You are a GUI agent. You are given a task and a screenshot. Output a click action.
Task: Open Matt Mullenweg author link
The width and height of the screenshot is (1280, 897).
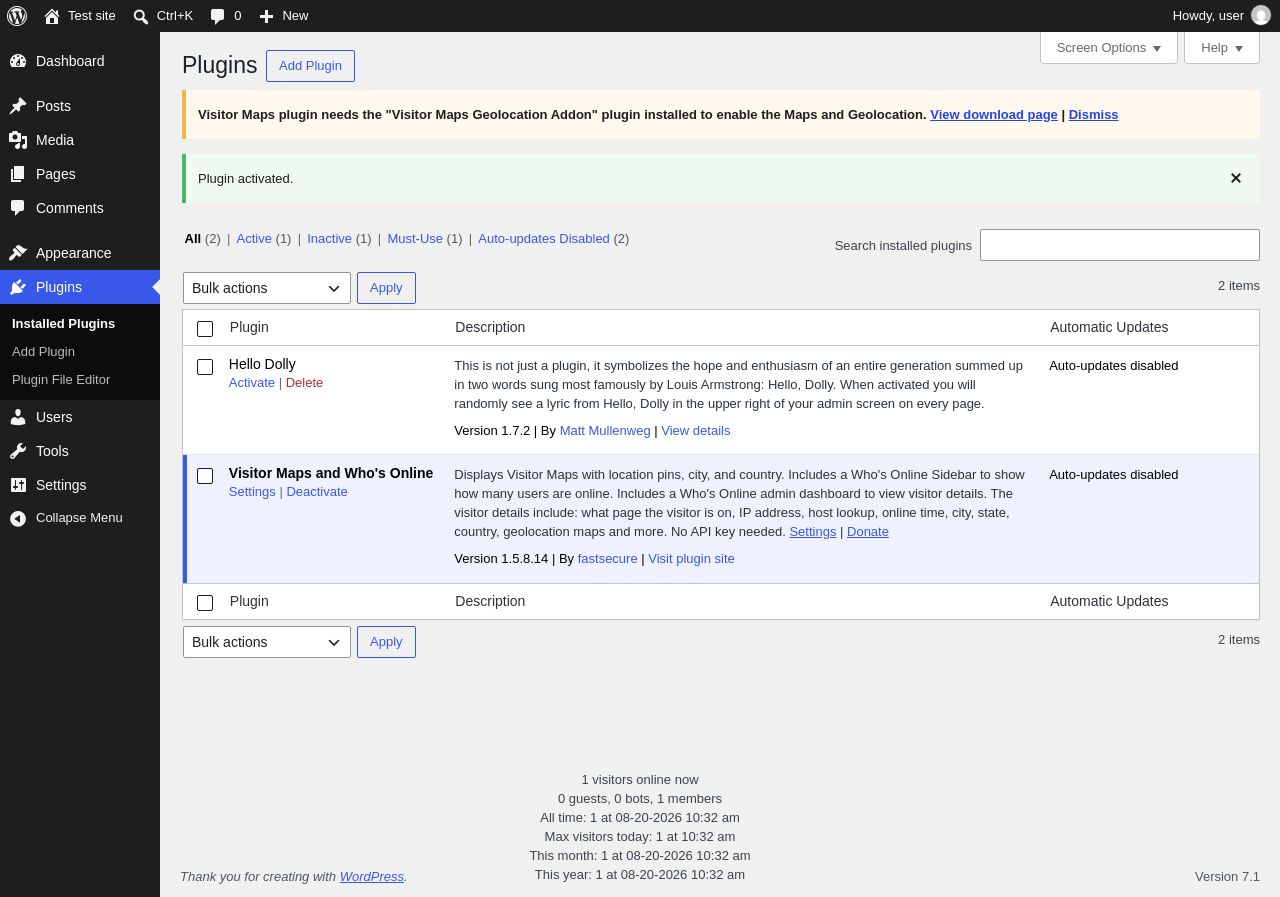pos(605,430)
